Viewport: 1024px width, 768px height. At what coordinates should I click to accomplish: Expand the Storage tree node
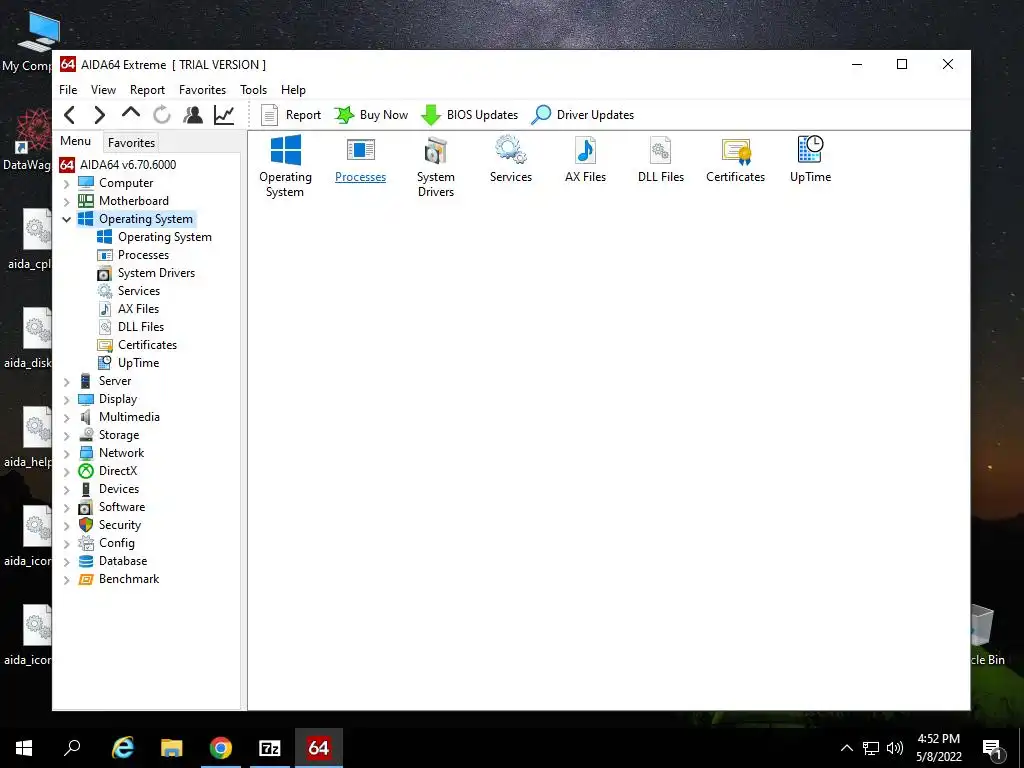tap(67, 436)
